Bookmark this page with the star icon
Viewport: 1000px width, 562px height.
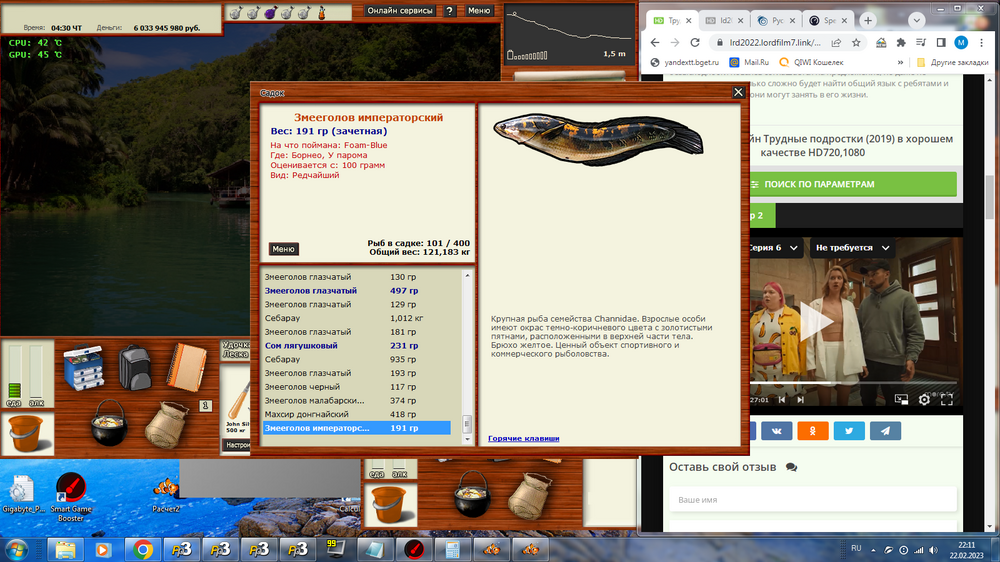(x=856, y=43)
